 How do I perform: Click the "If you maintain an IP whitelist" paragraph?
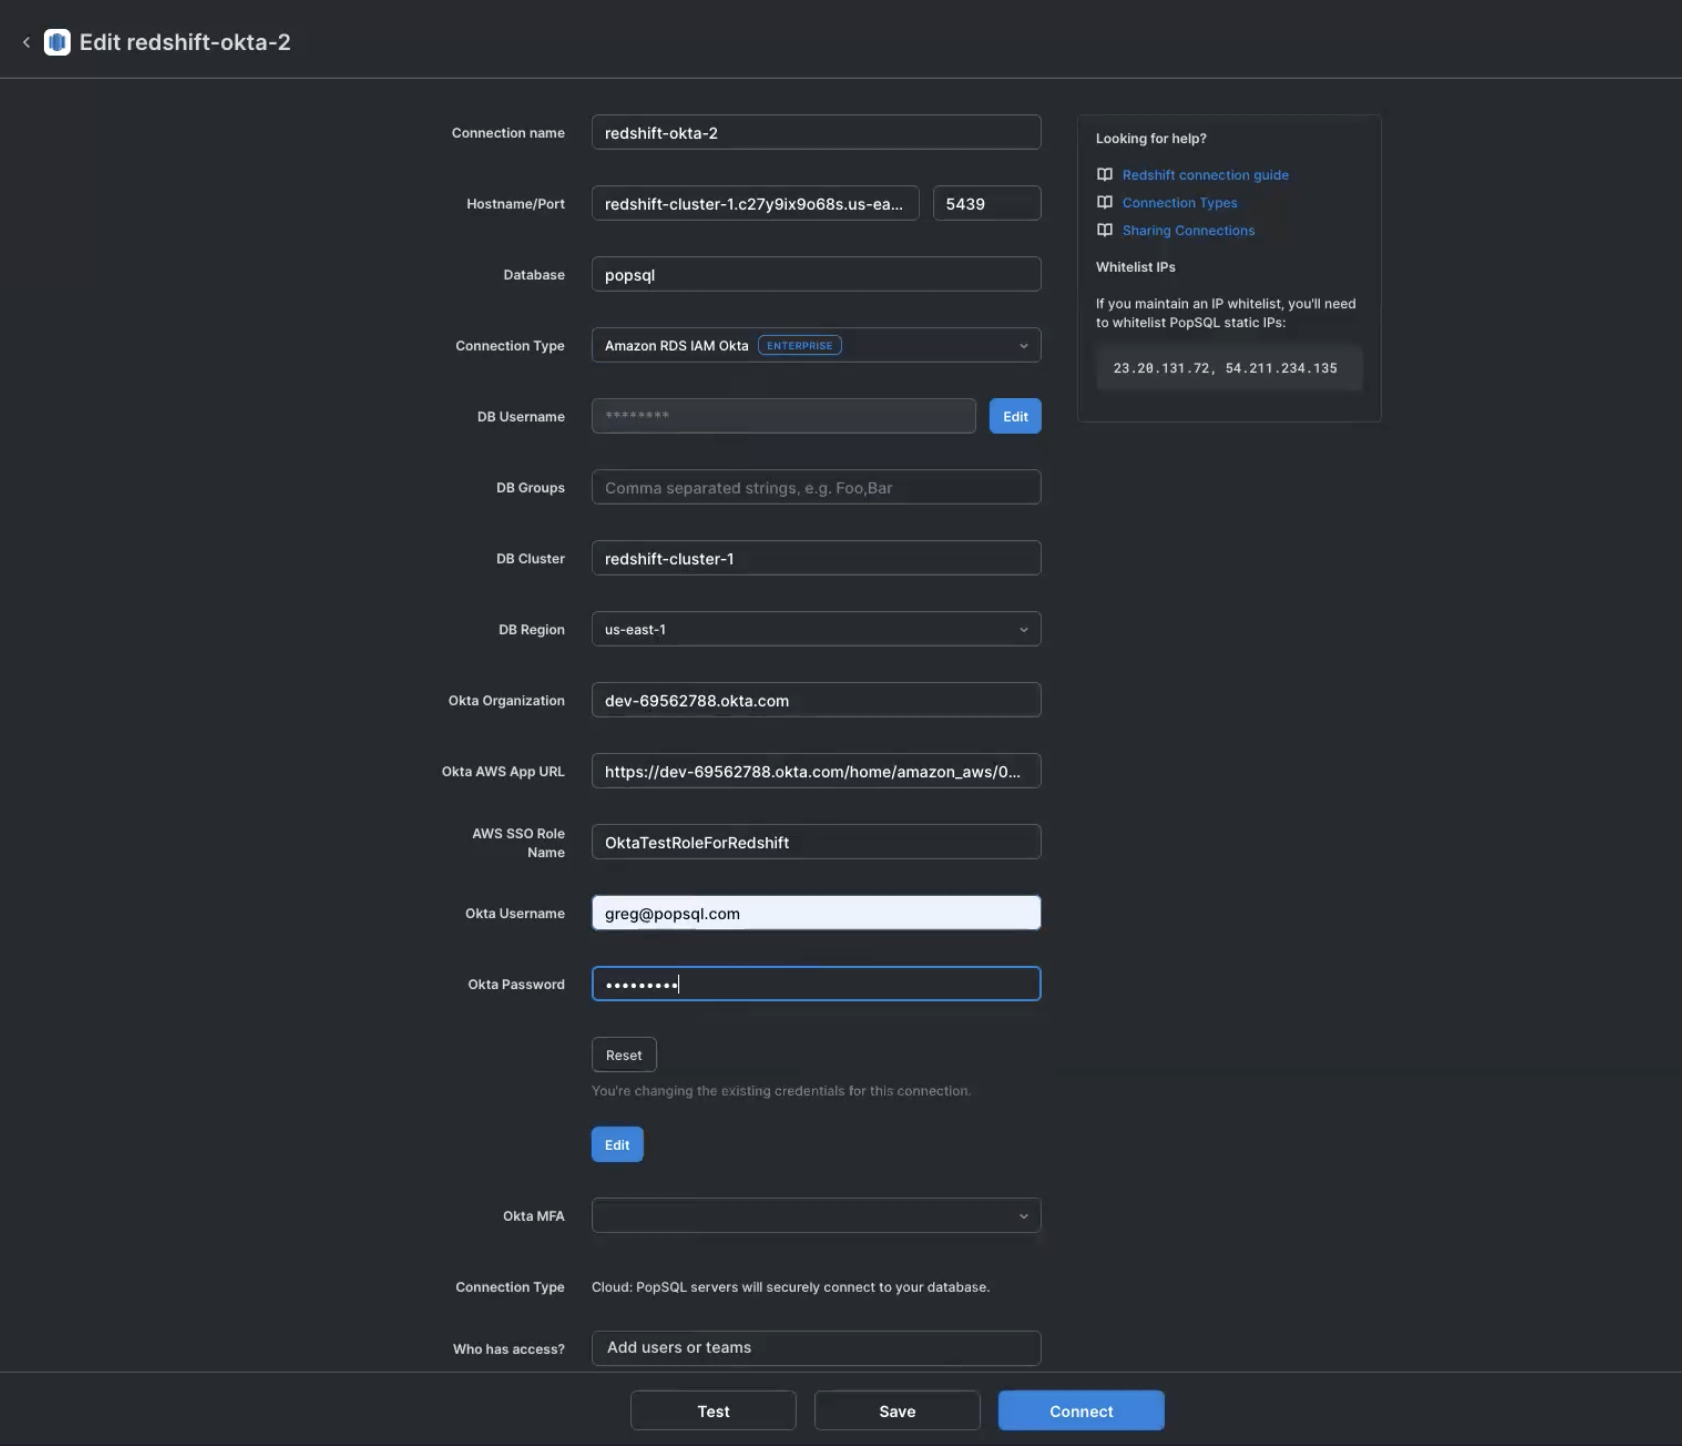(1226, 313)
